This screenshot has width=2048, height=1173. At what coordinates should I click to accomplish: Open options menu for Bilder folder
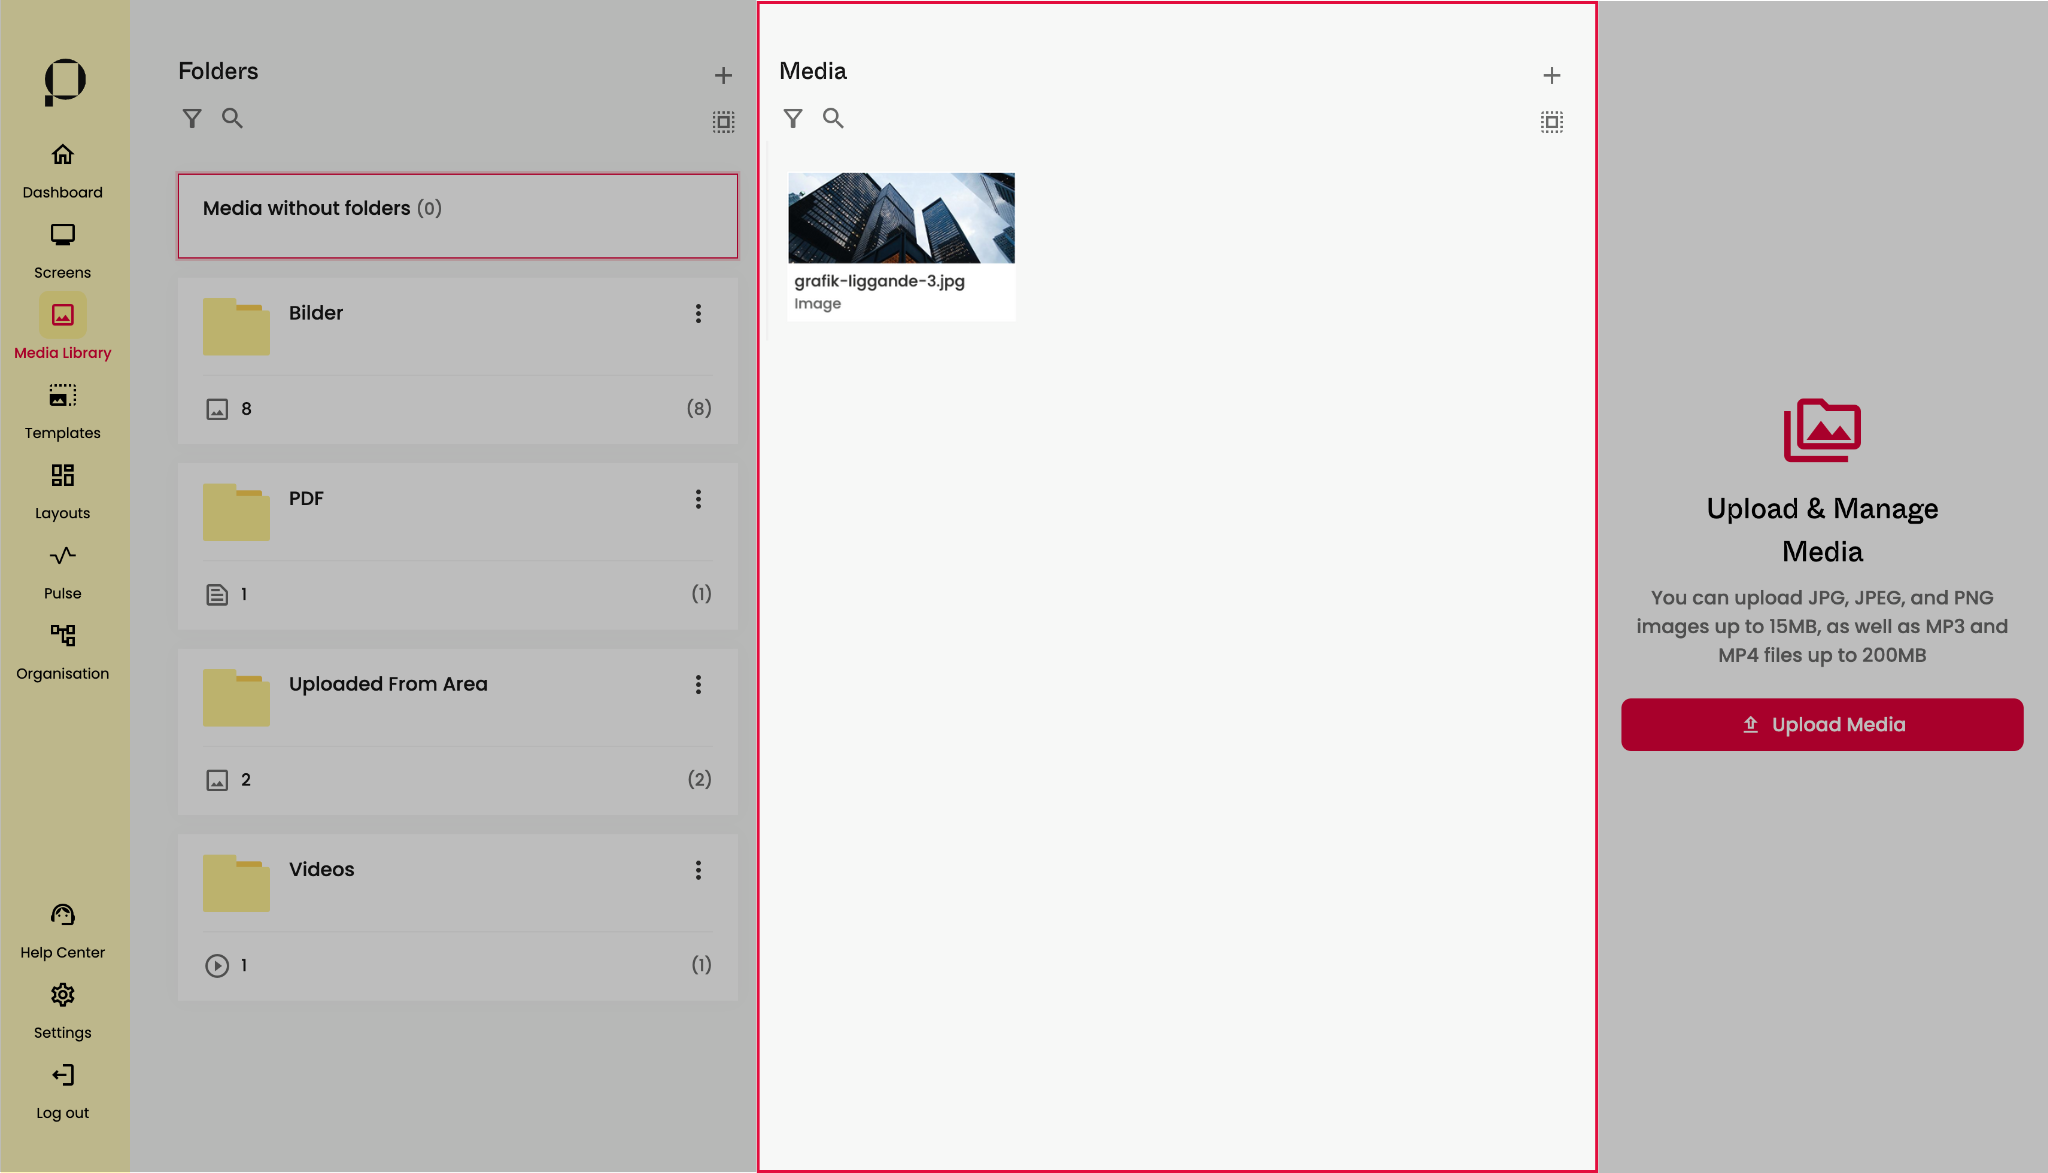[x=698, y=314]
